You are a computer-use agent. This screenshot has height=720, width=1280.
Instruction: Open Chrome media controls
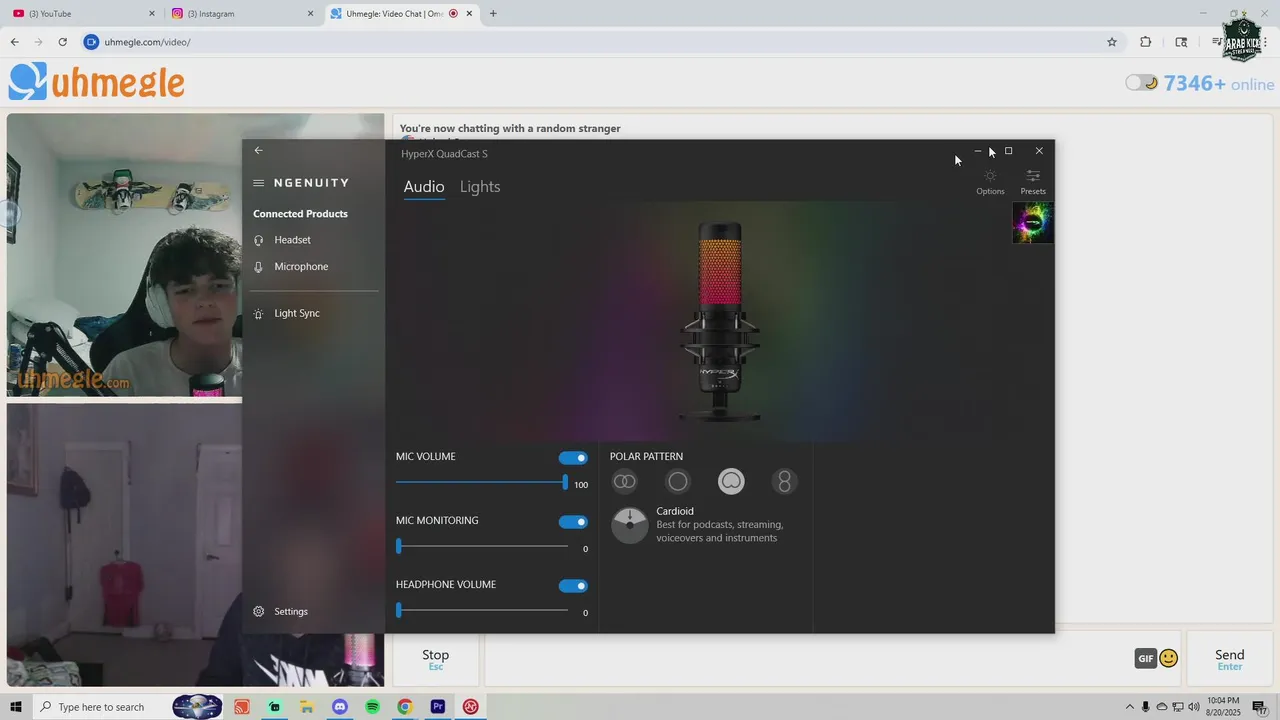[x=1216, y=42]
